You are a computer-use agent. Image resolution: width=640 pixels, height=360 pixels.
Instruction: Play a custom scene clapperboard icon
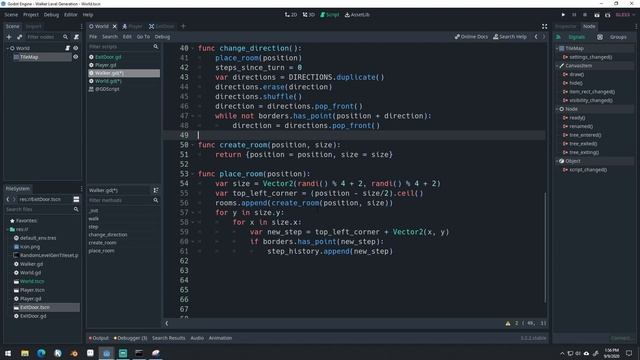point(607,15)
